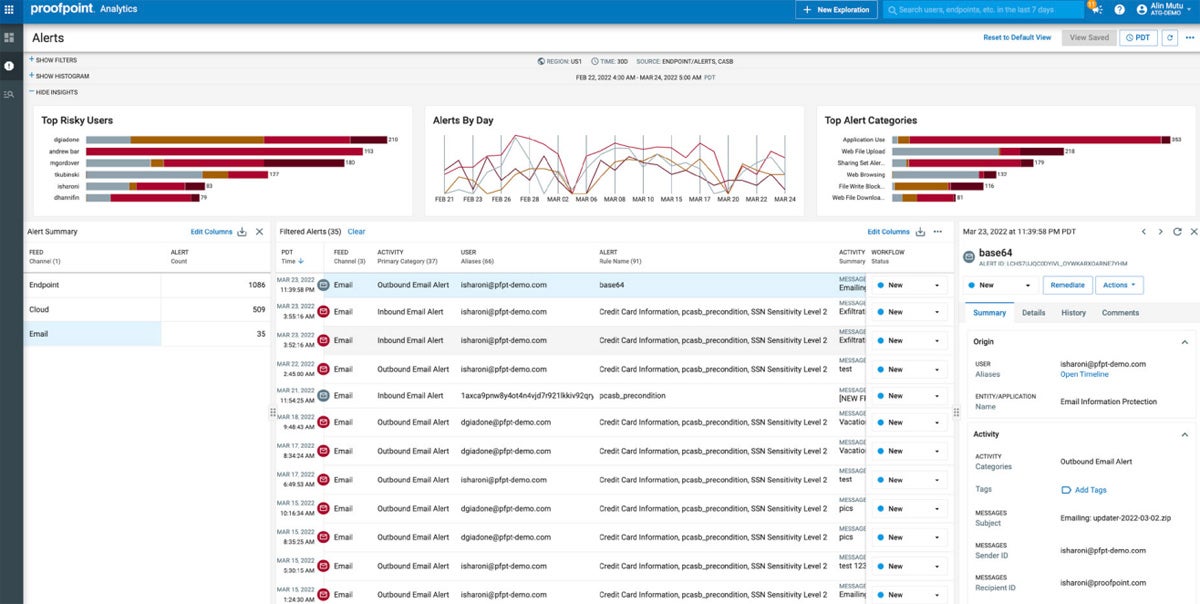Click the Remediate button

tap(1066, 285)
